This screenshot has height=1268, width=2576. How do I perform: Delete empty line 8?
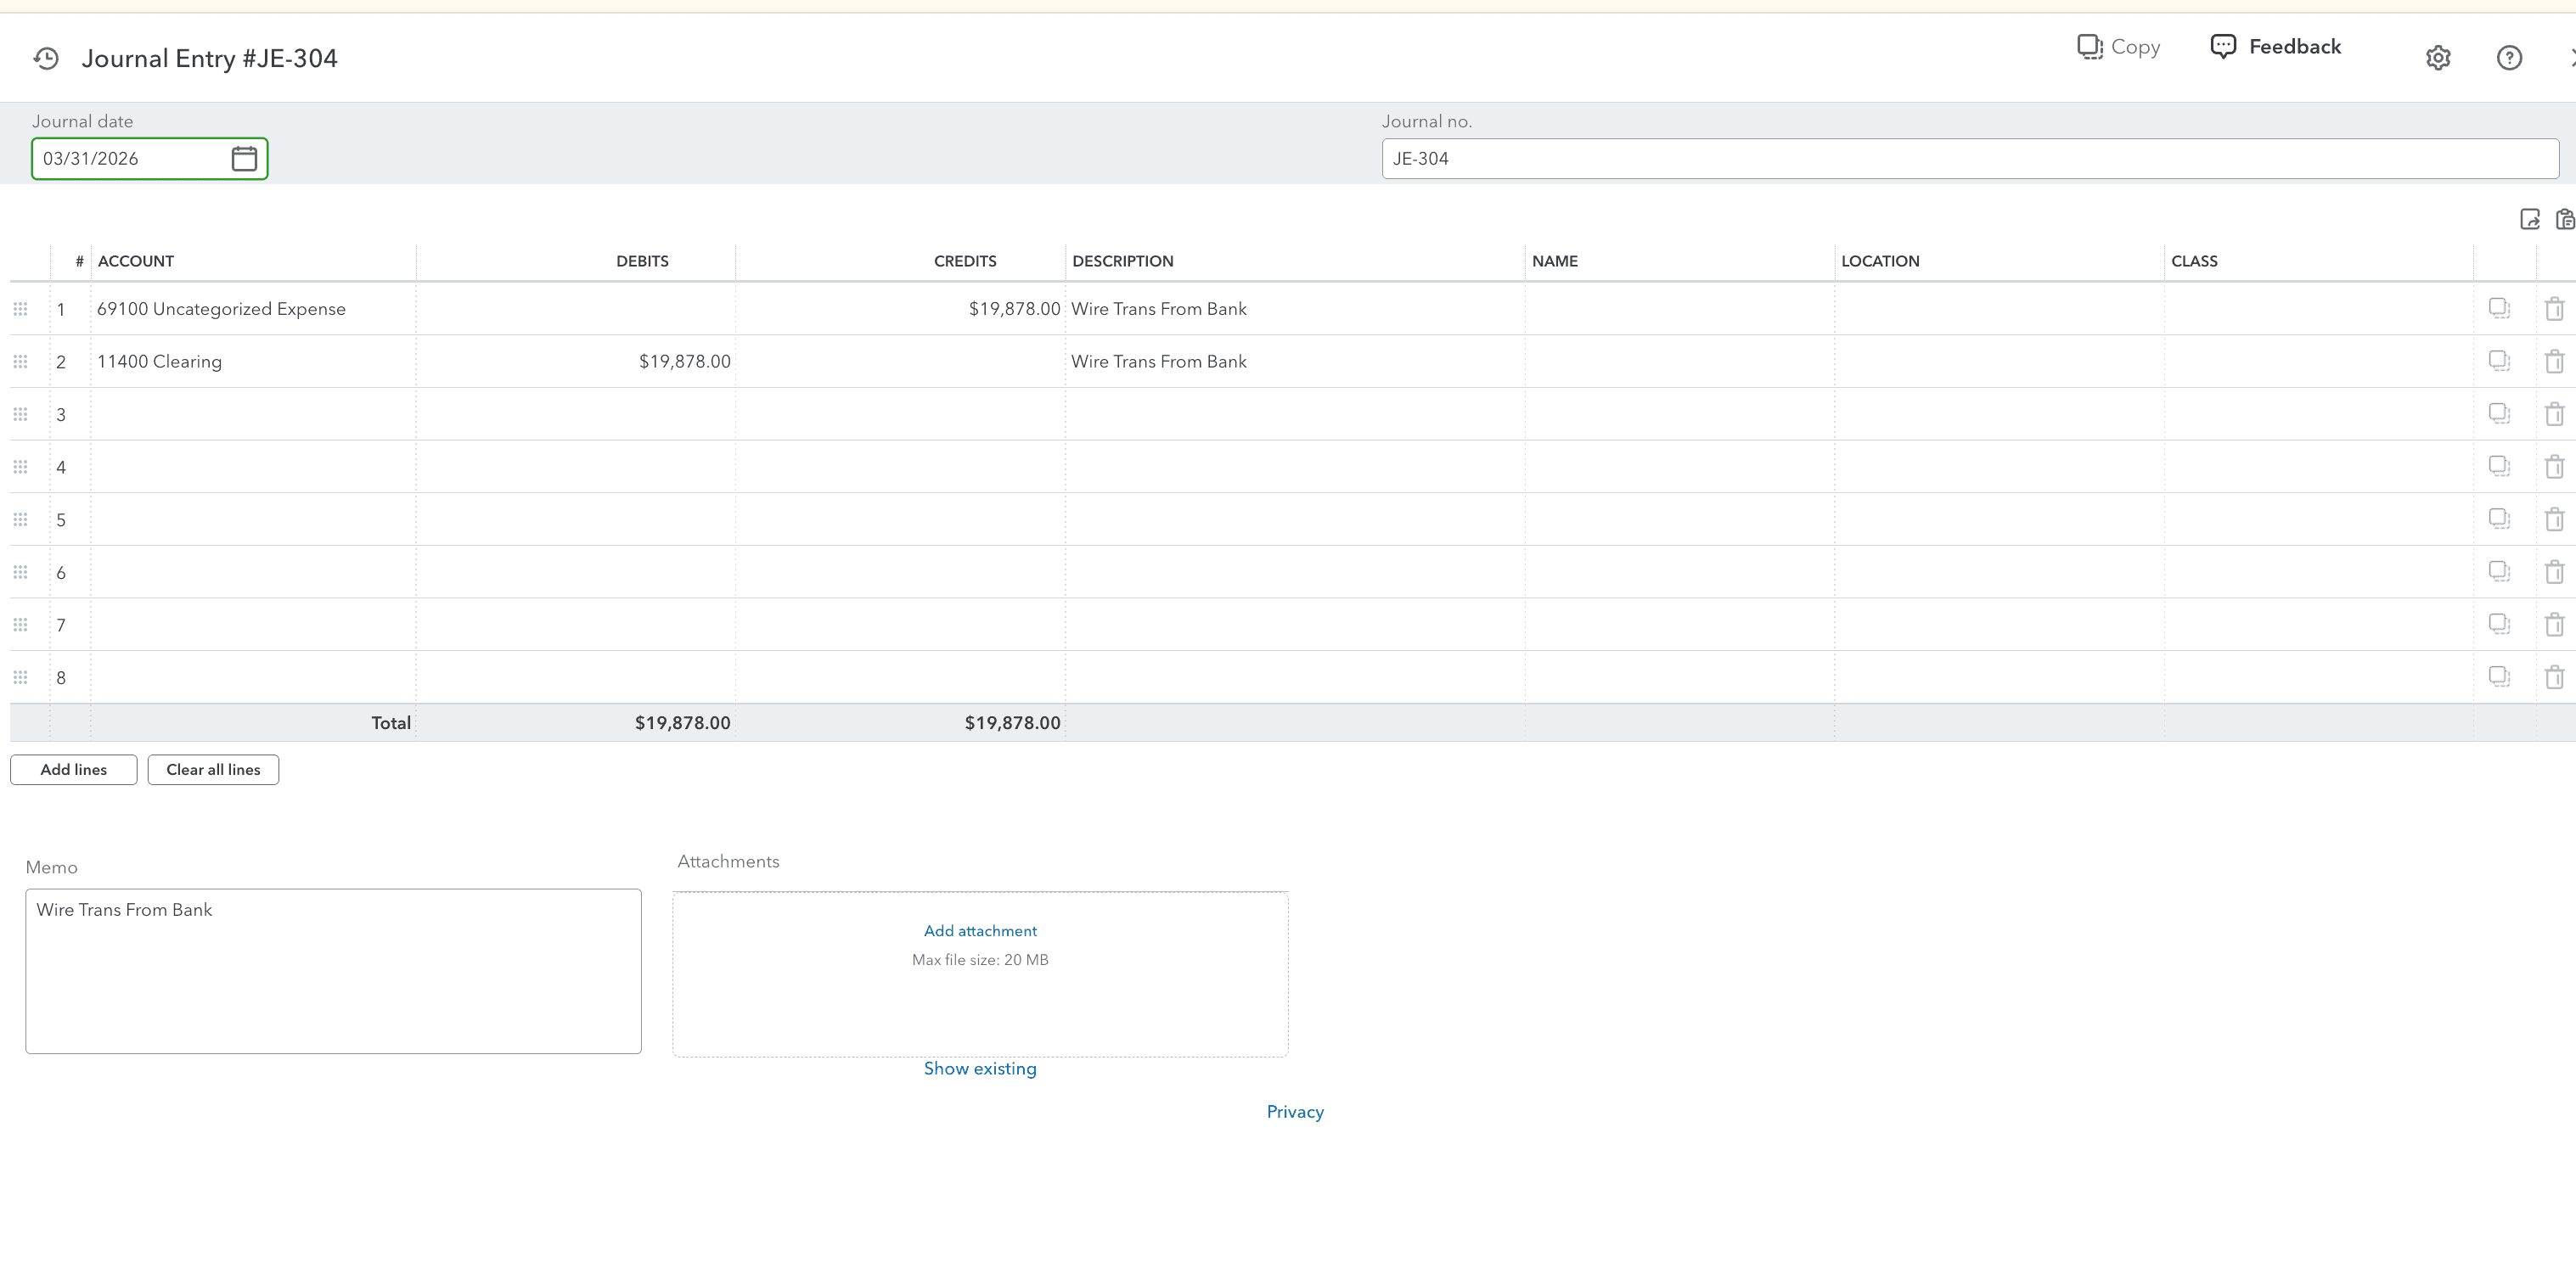pos(2554,677)
